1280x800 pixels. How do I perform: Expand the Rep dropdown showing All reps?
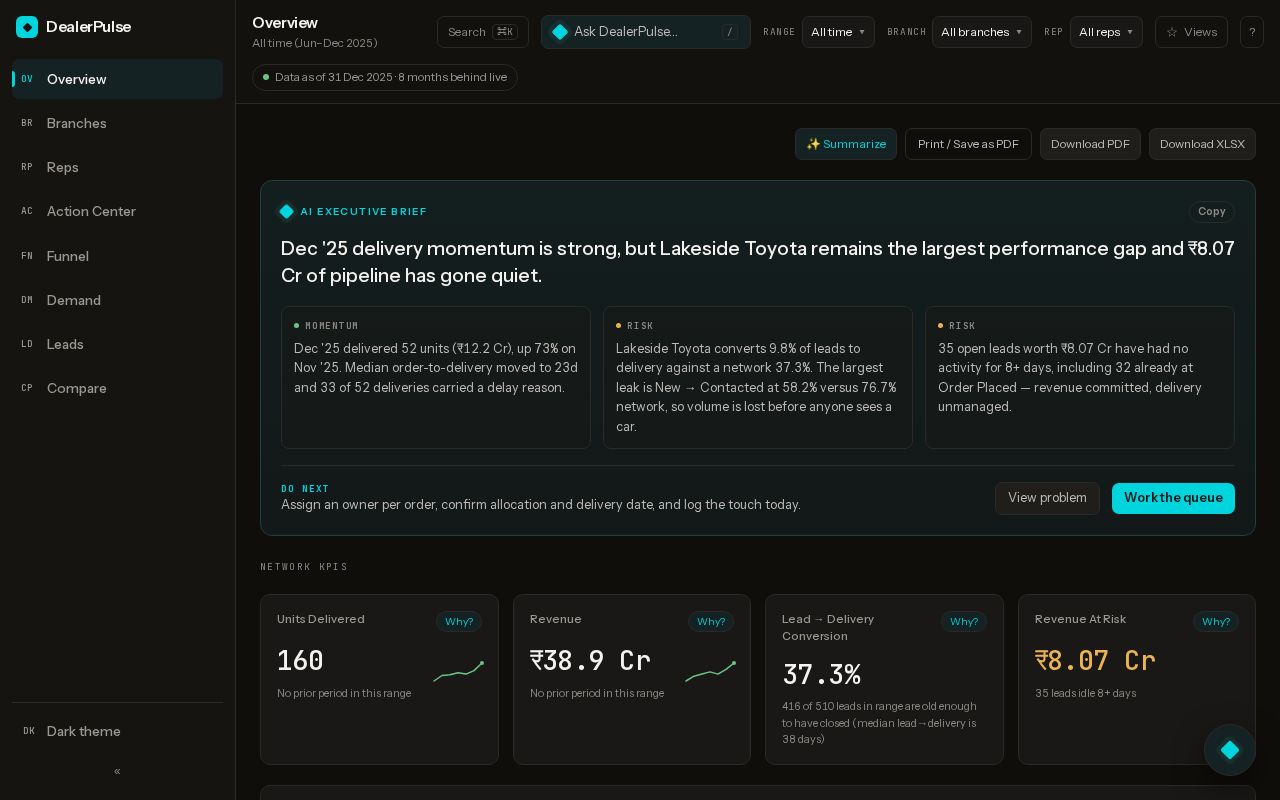pyautogui.click(x=1106, y=32)
